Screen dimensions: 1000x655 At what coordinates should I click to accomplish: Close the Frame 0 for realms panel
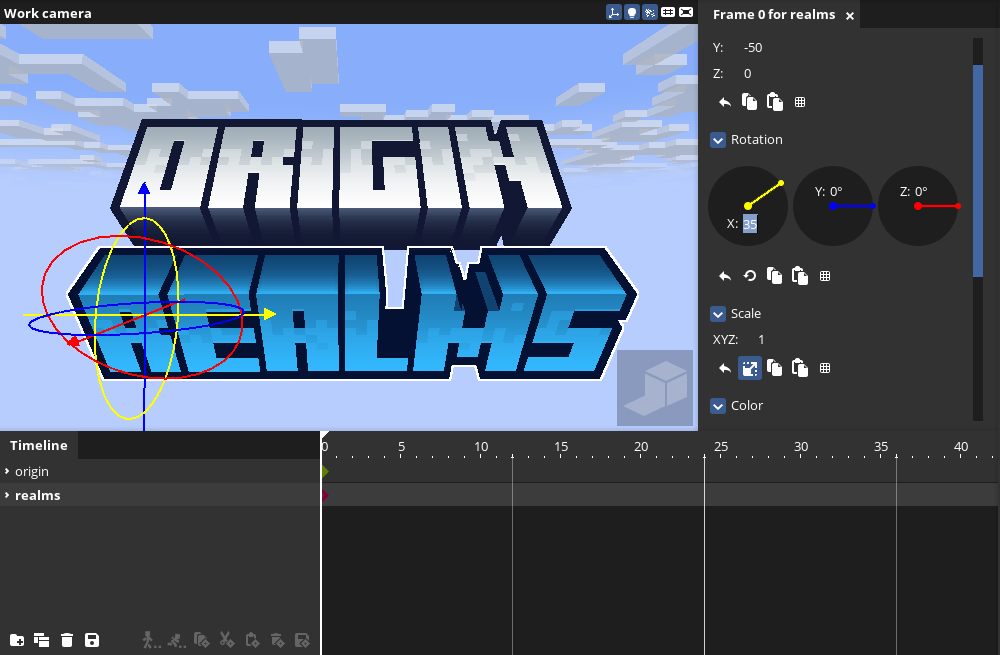tap(850, 16)
